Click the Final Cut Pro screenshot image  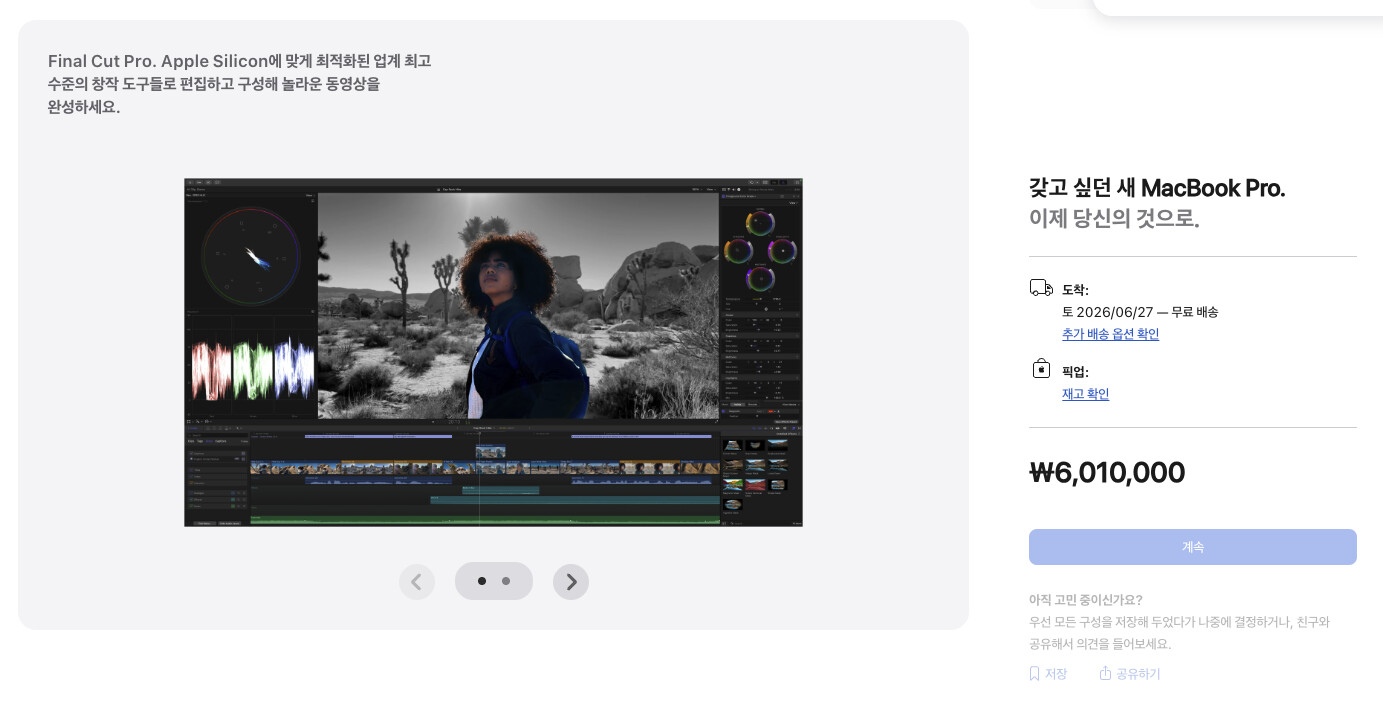tap(493, 352)
